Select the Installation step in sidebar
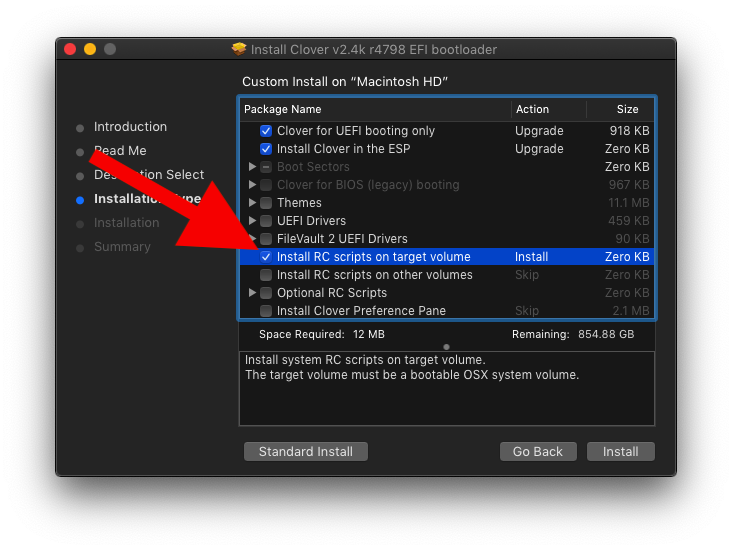Image resolution: width=732 pixels, height=550 pixels. 127,223
